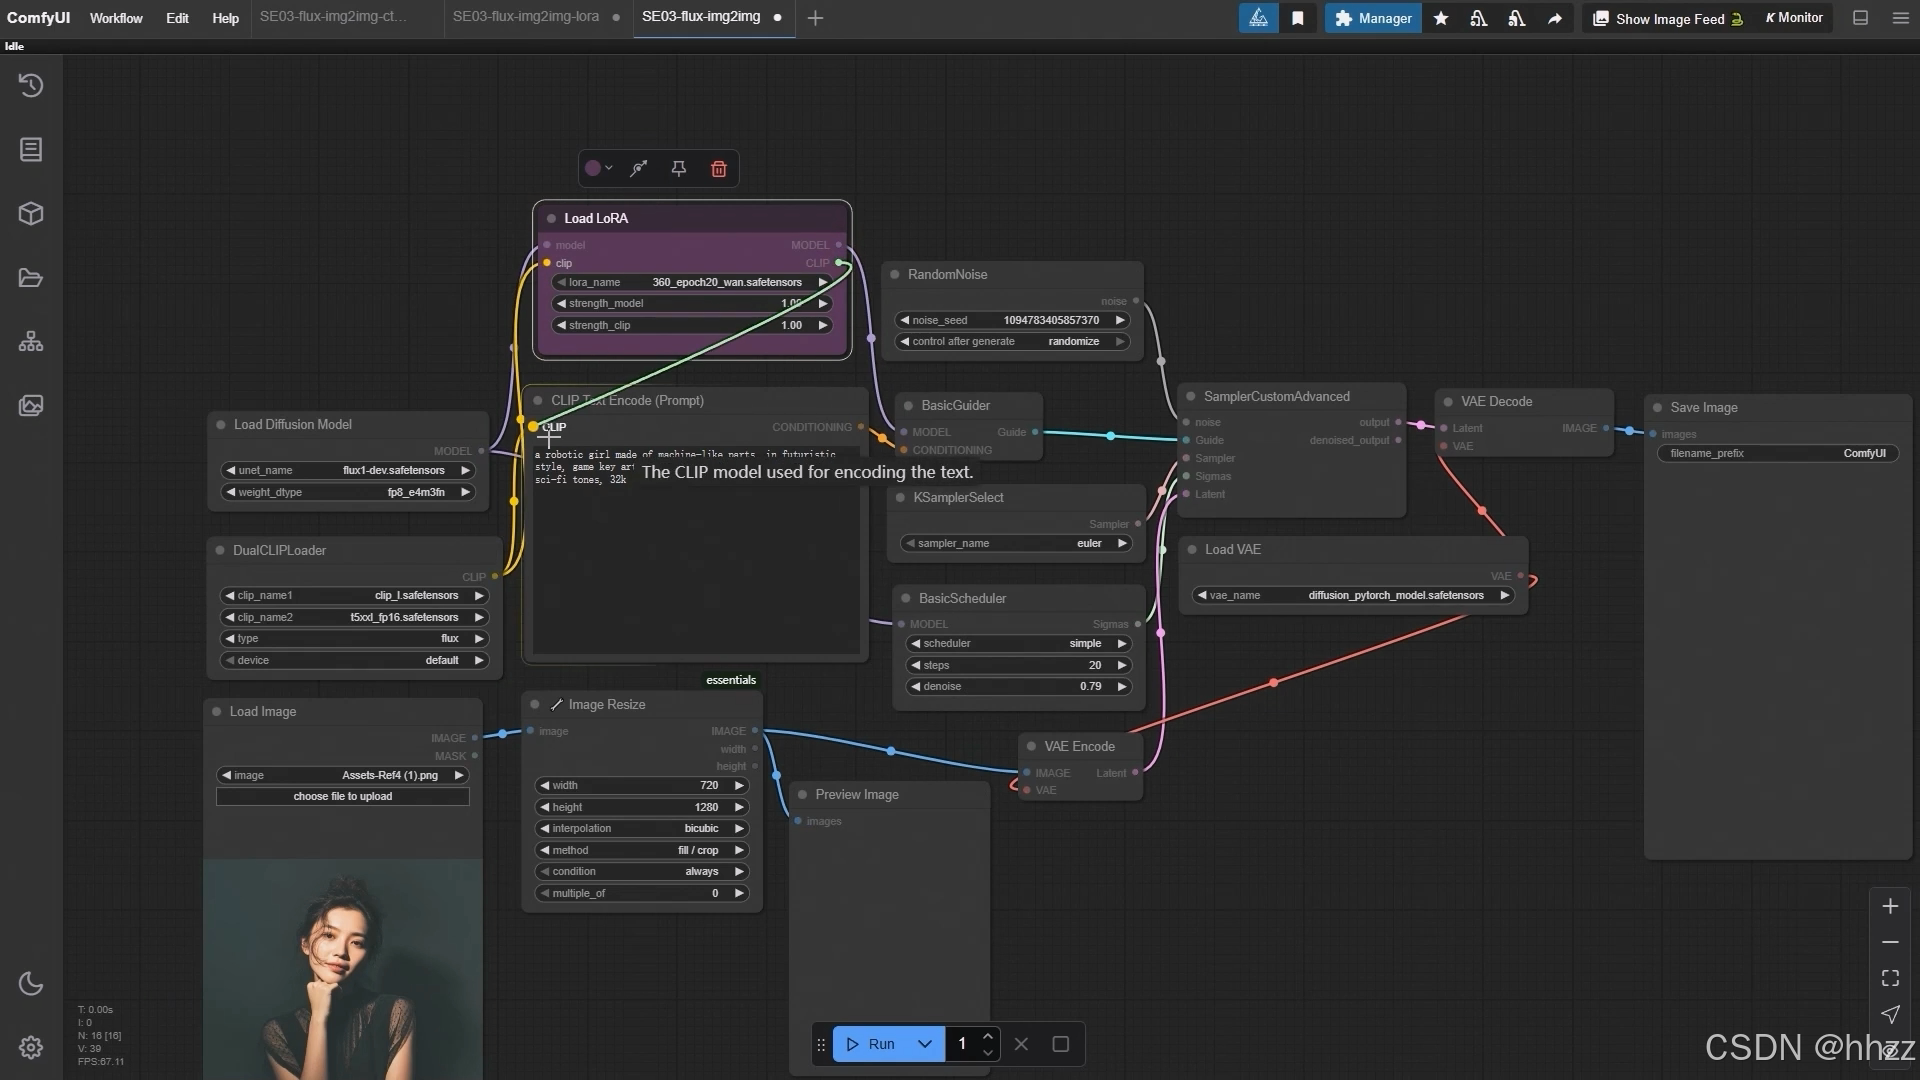
Task: Open the node library cube icon
Action: [x=31, y=214]
